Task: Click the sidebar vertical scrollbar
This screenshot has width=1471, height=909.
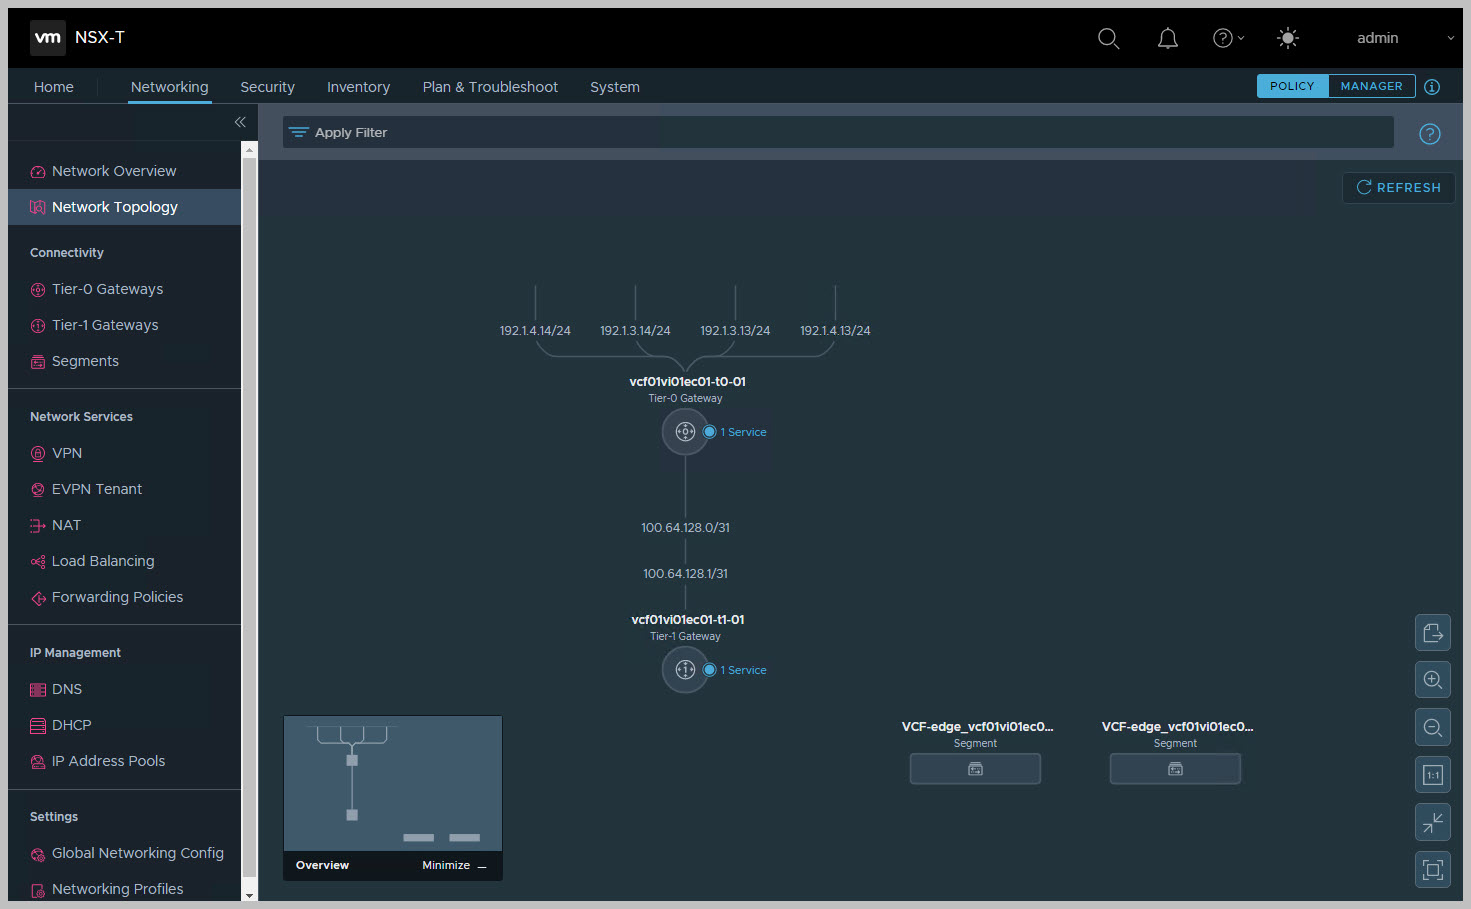Action: pos(249,500)
